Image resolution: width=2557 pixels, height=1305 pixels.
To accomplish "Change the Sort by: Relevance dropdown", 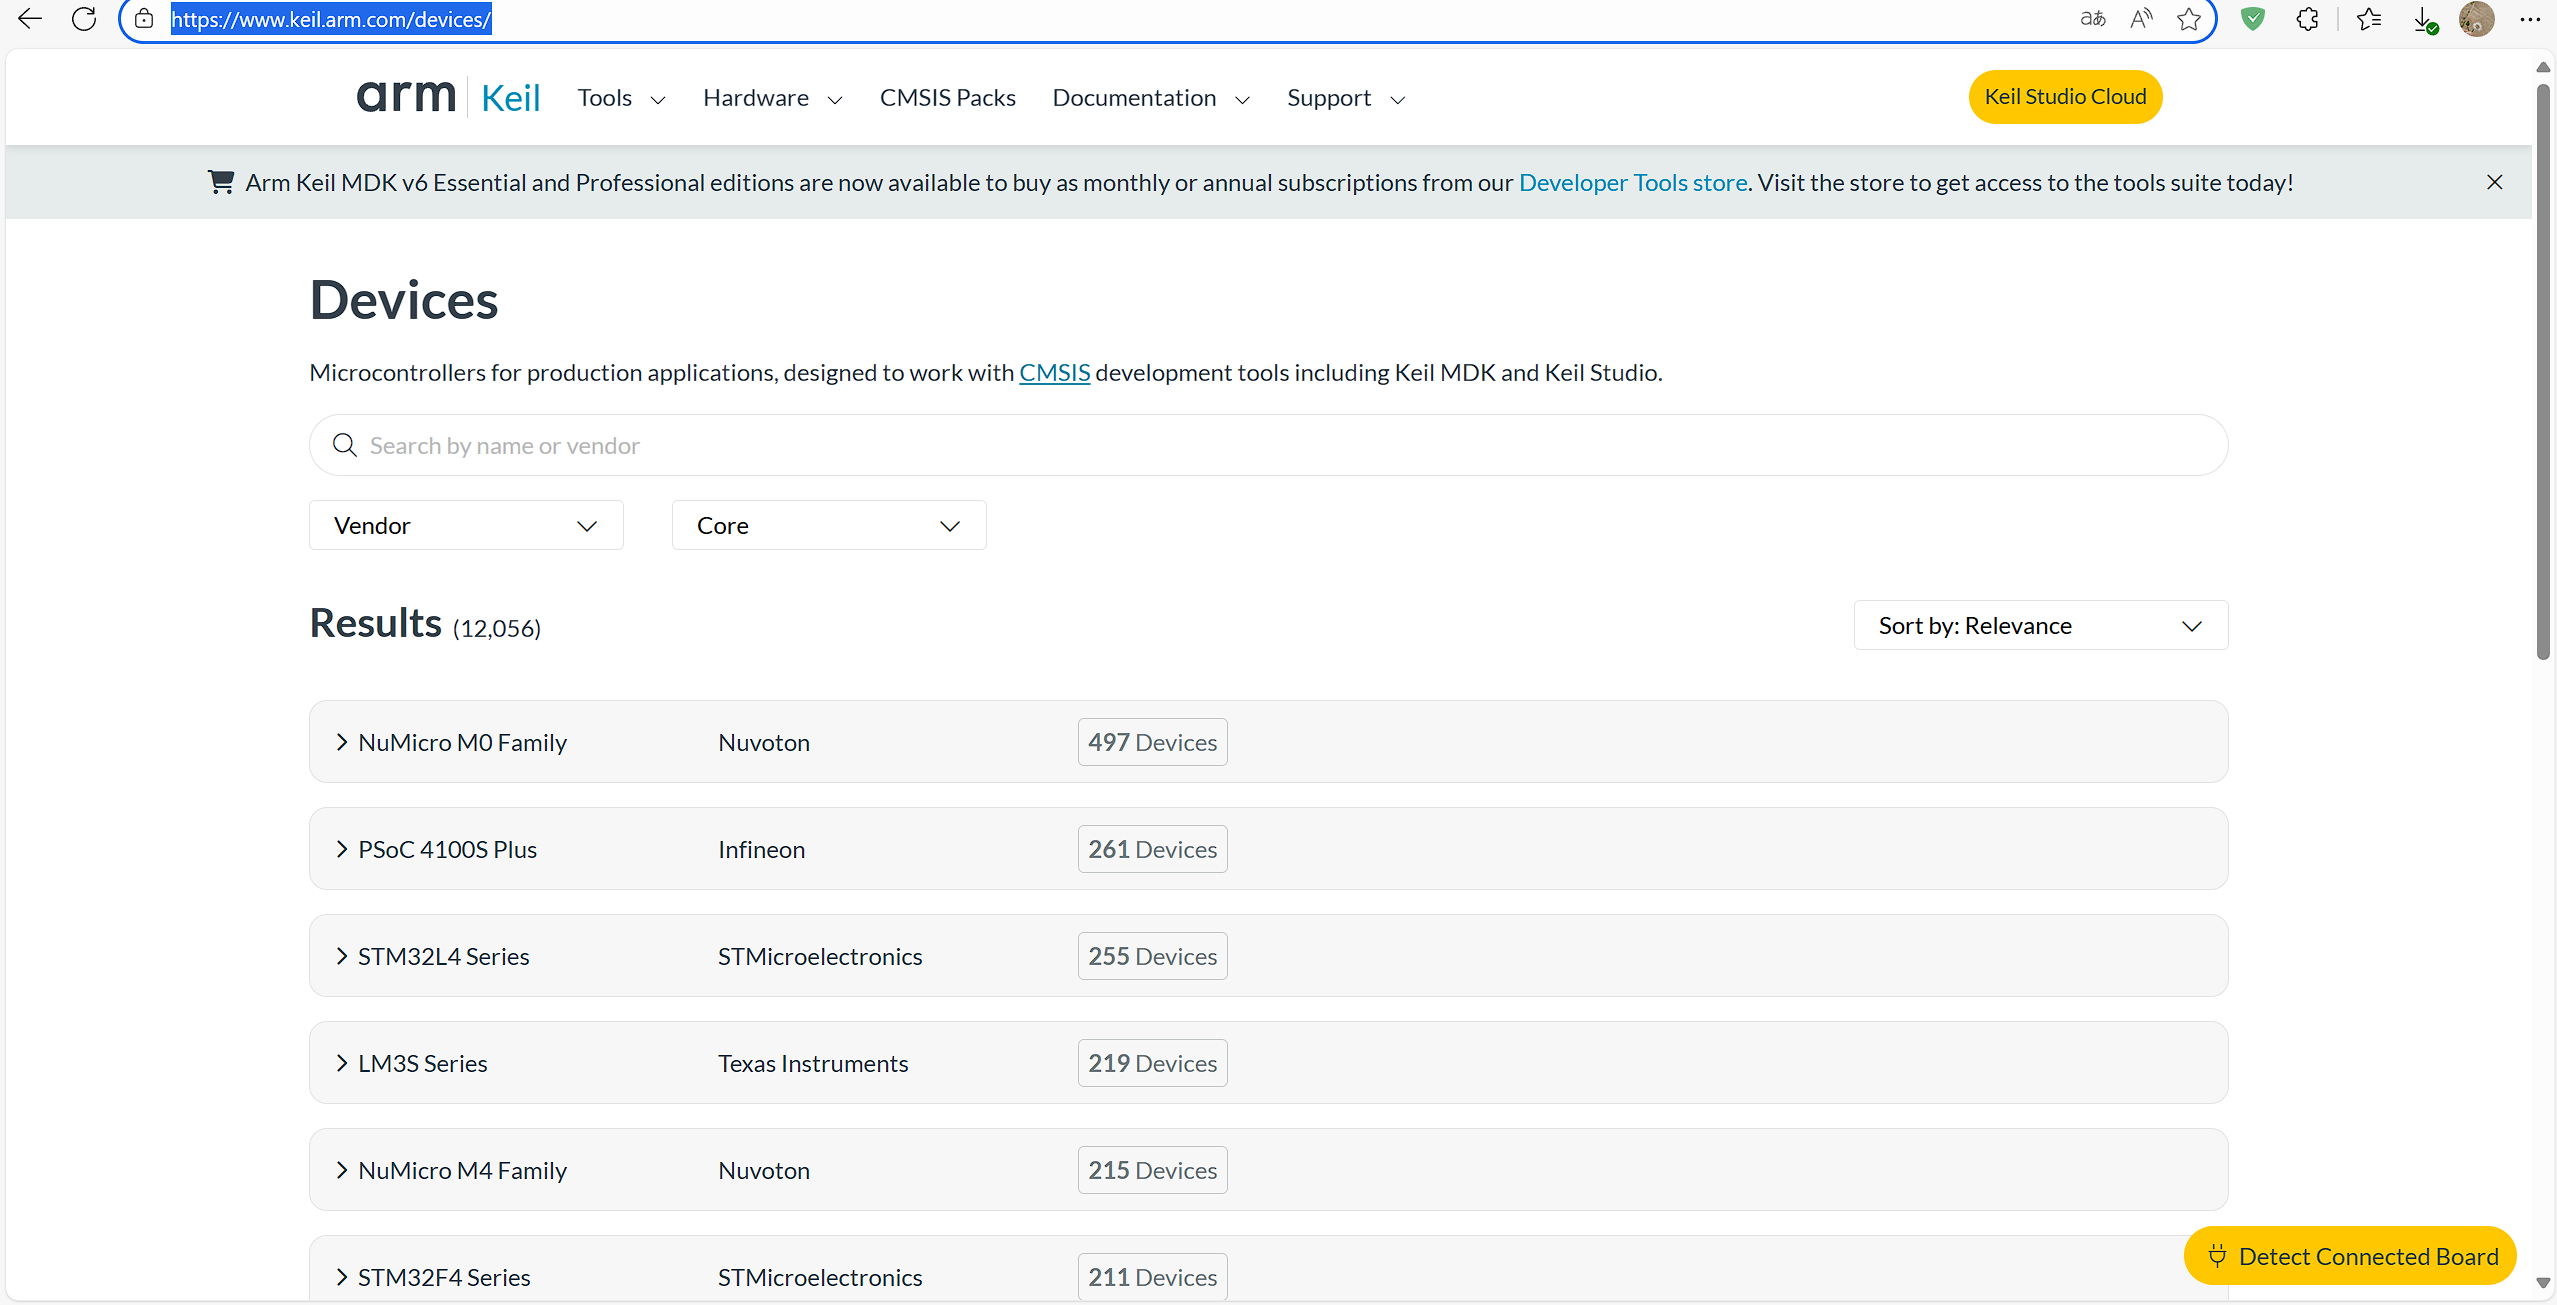I will [x=2041, y=625].
